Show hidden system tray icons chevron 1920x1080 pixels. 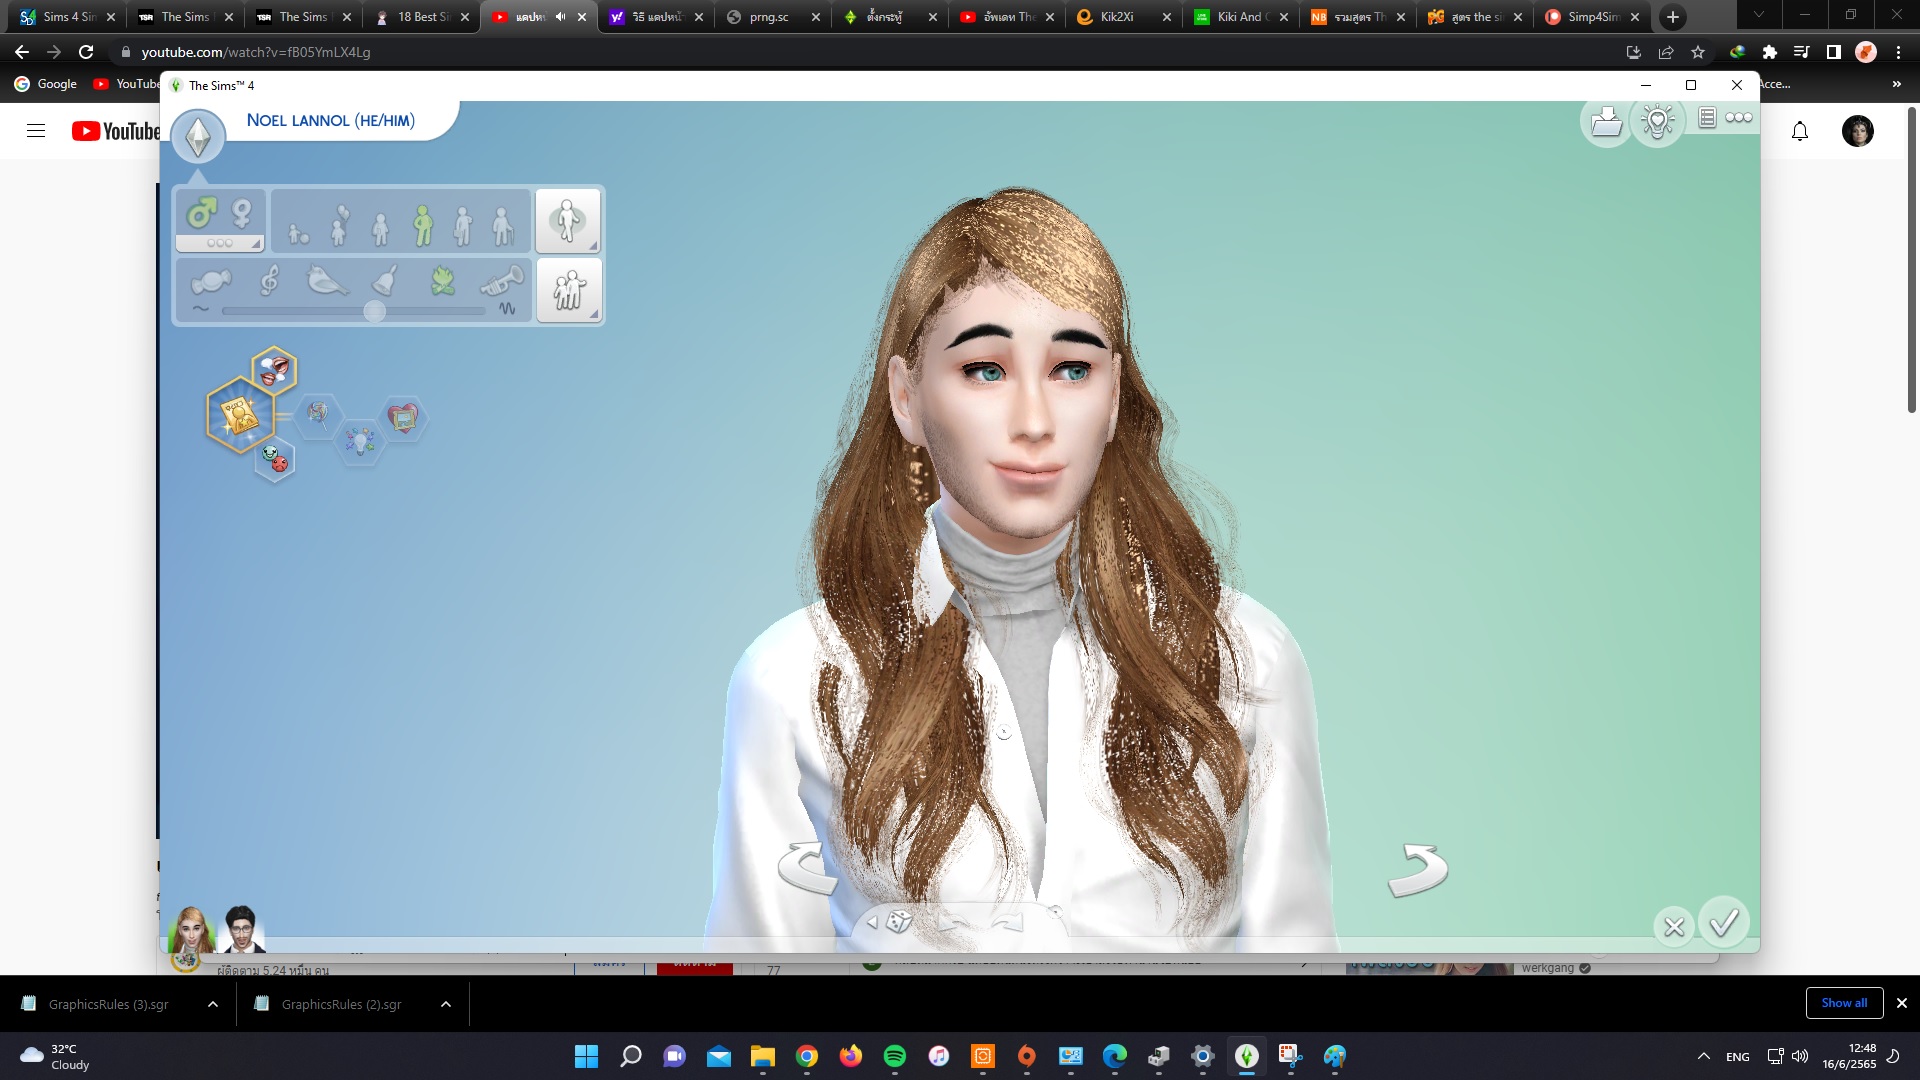[x=1704, y=1056]
